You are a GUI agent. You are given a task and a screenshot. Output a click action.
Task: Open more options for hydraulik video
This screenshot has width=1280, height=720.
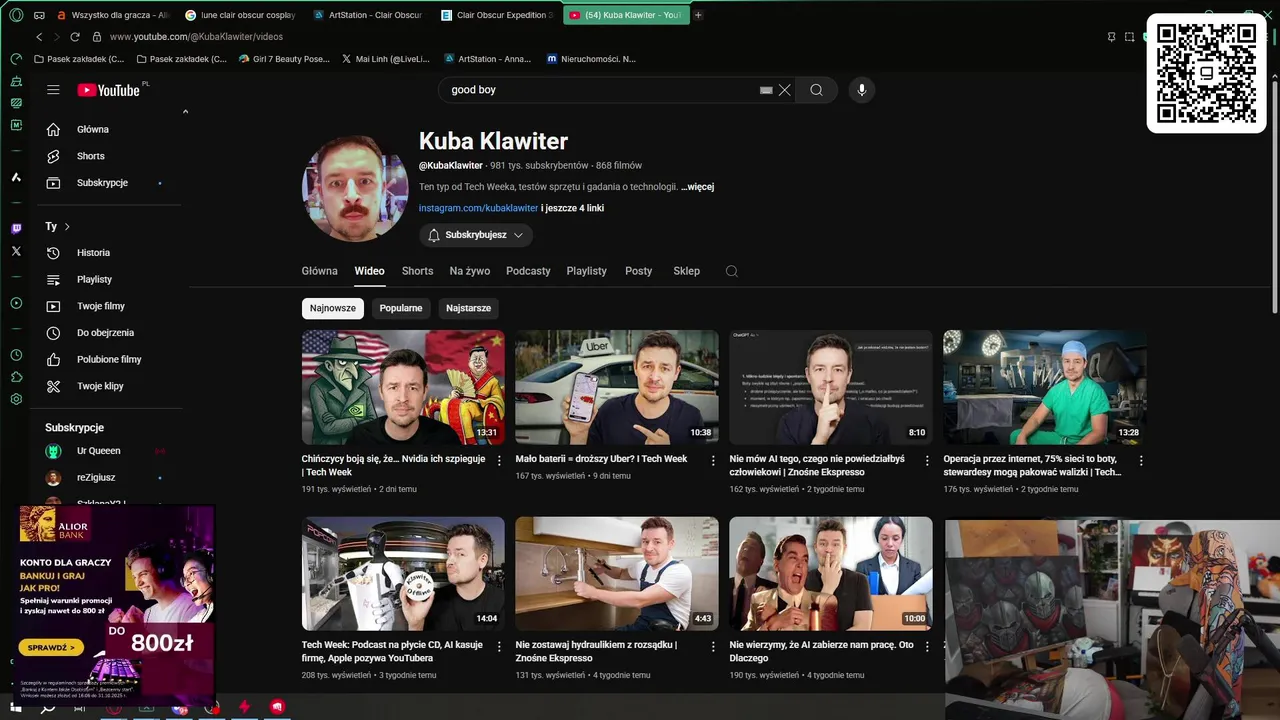pyautogui.click(x=713, y=647)
